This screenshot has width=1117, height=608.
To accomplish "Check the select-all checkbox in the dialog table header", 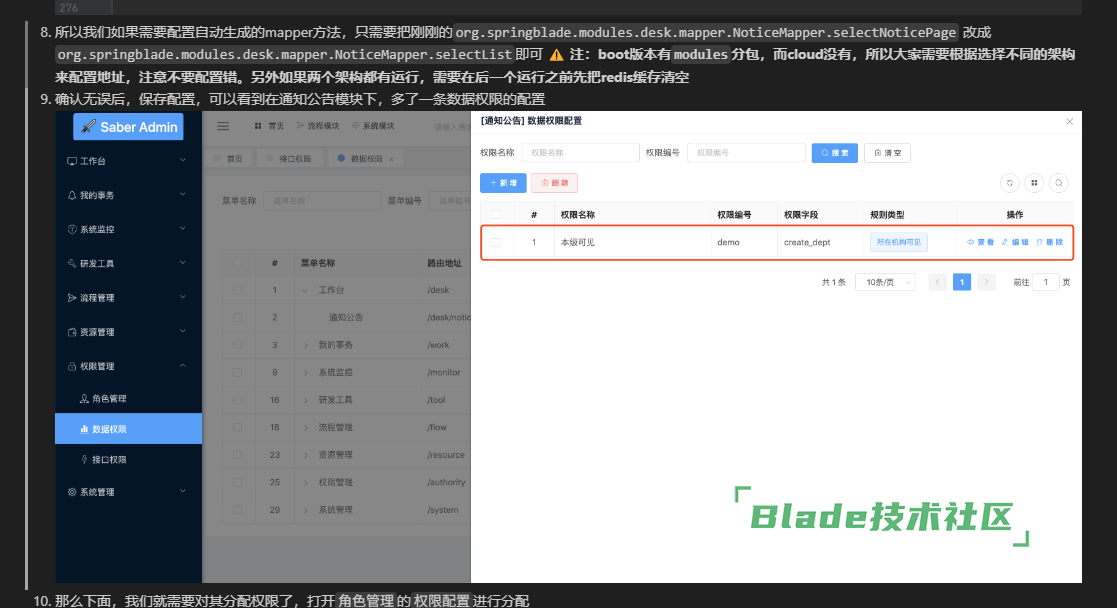I will [496, 215].
